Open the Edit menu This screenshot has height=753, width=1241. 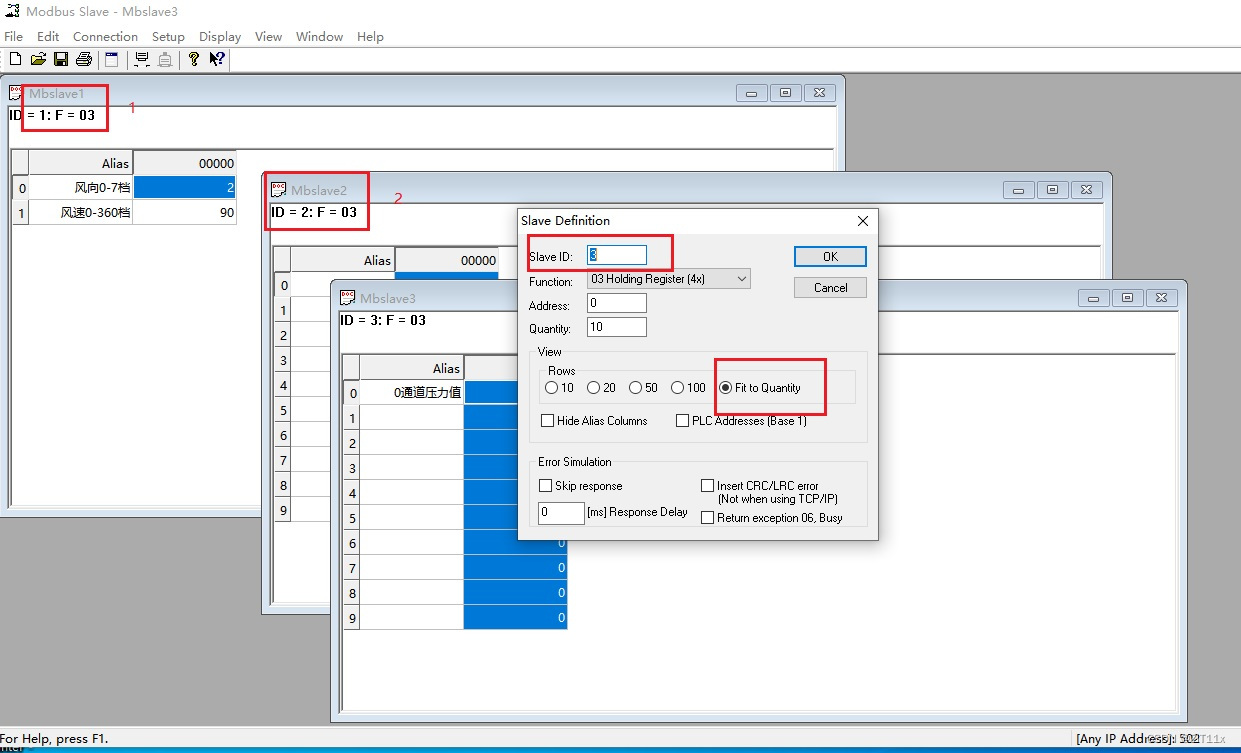pyautogui.click(x=48, y=36)
